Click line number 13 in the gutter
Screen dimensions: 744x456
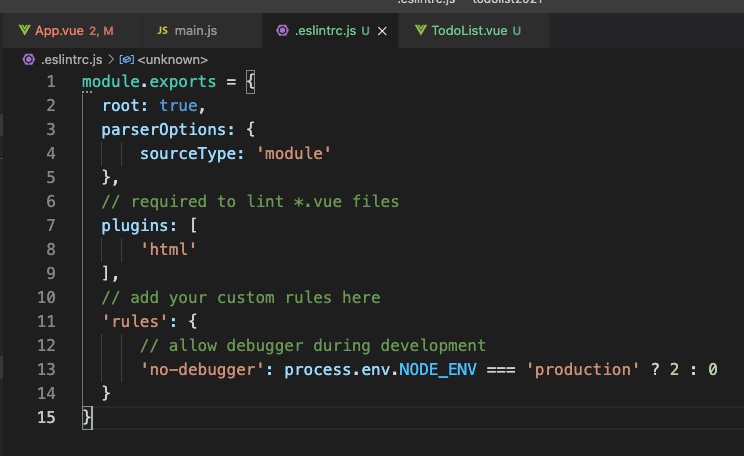click(x=46, y=369)
